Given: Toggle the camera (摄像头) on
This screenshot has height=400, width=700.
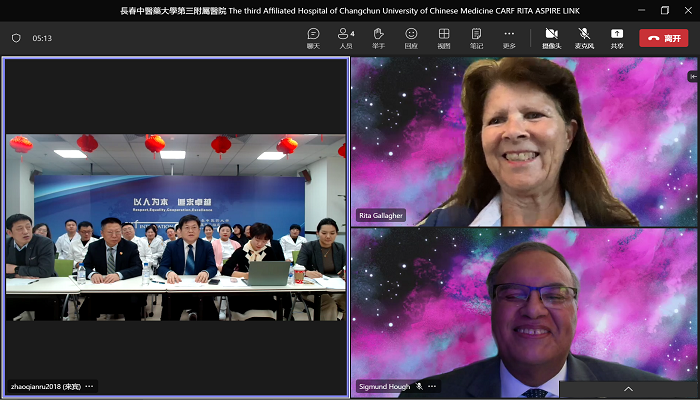Looking at the screenshot, I should (x=551, y=38).
